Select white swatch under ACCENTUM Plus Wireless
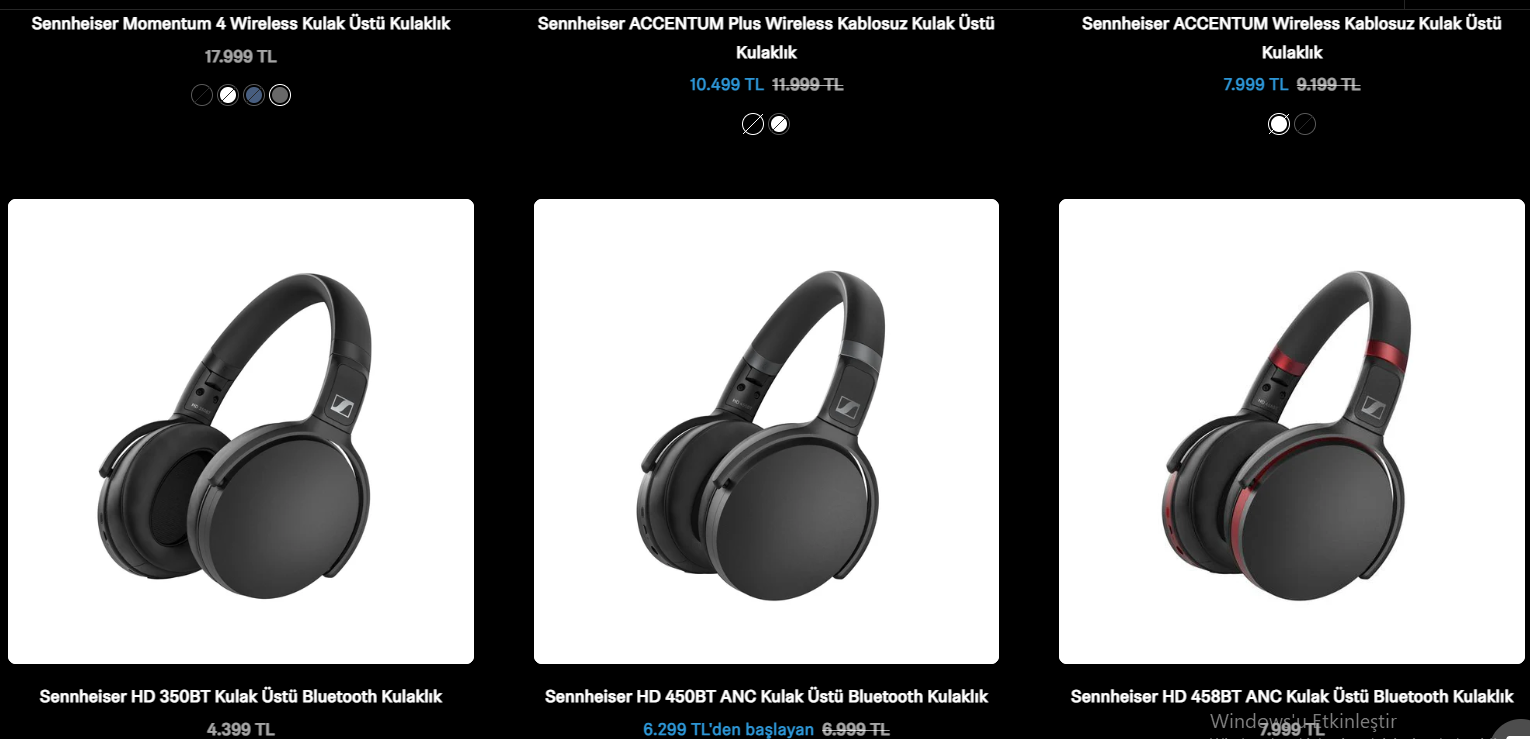Image resolution: width=1530 pixels, height=739 pixels. pyautogui.click(x=779, y=124)
